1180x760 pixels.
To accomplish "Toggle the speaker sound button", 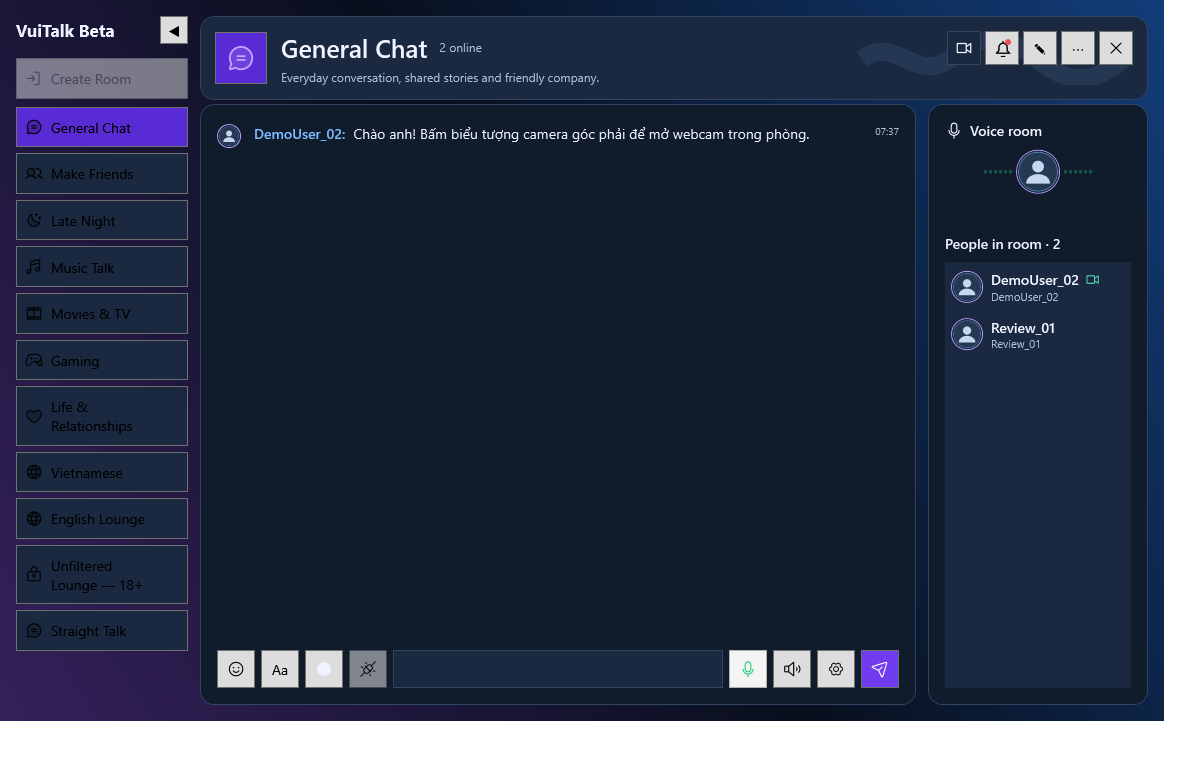I will click(792, 669).
